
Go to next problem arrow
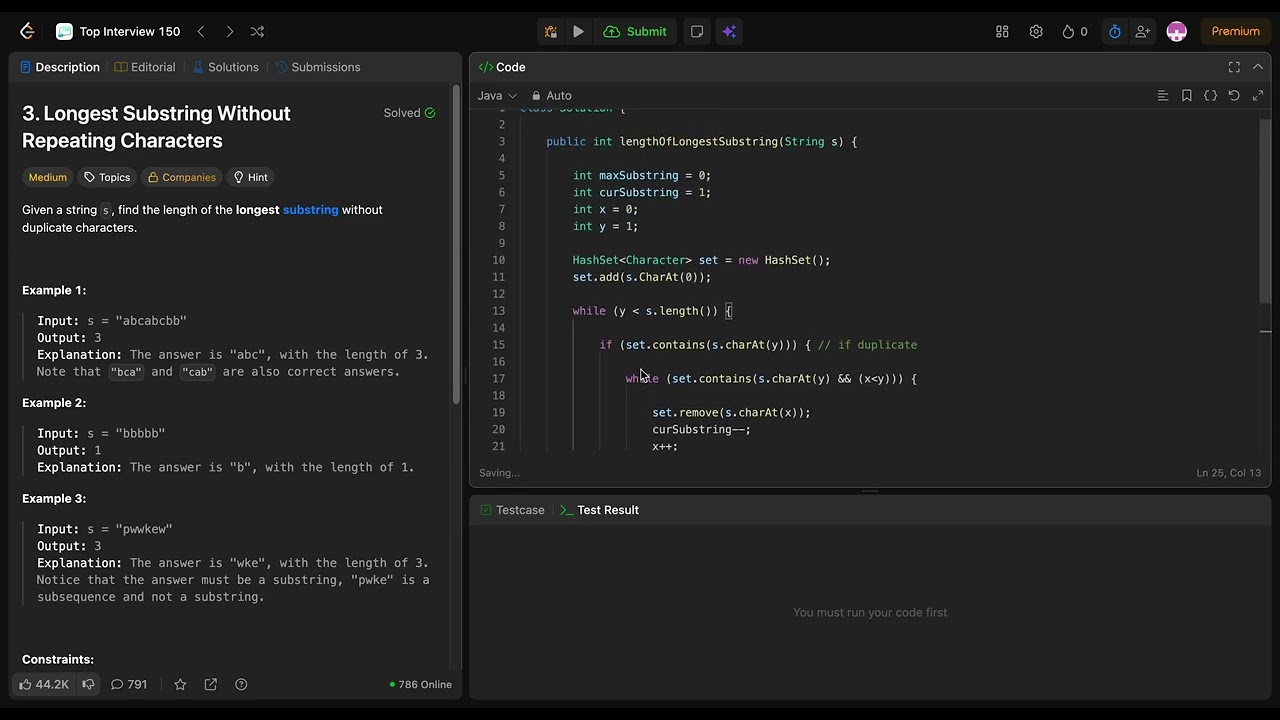(x=229, y=31)
